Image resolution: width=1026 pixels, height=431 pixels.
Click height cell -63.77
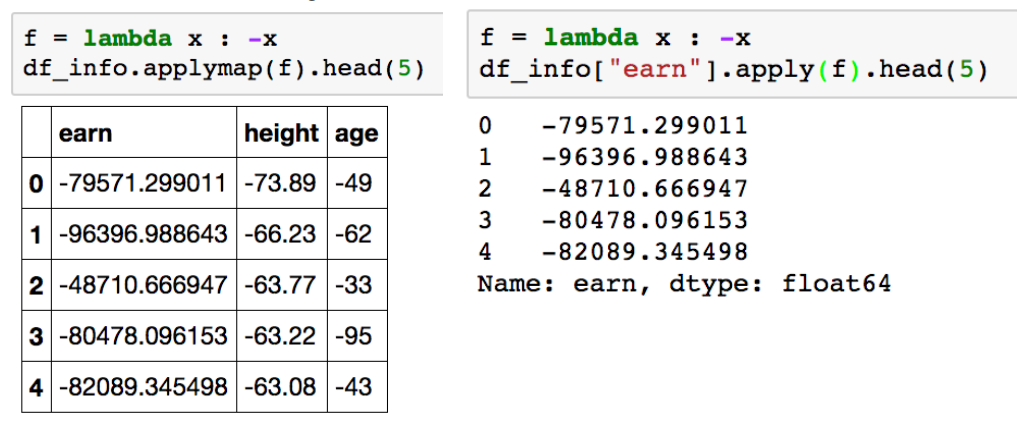point(282,285)
